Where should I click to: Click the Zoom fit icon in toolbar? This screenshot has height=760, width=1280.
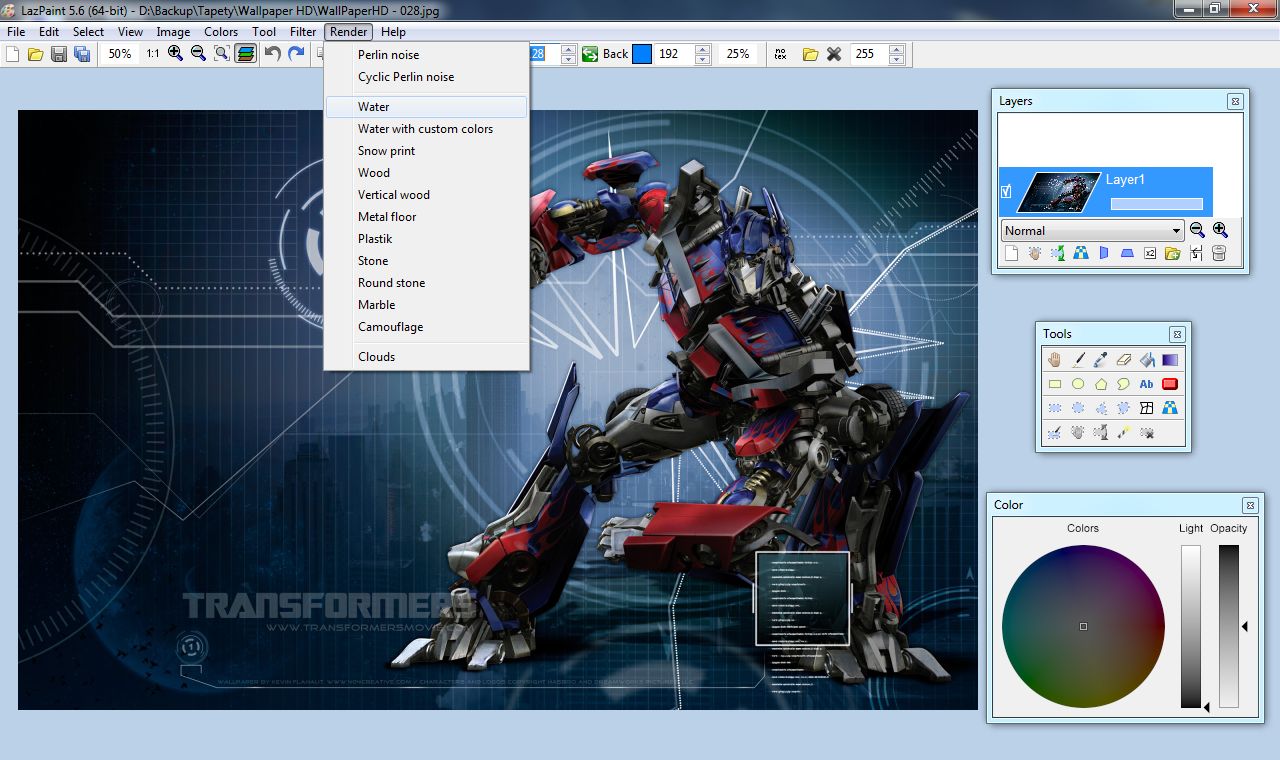pos(221,54)
